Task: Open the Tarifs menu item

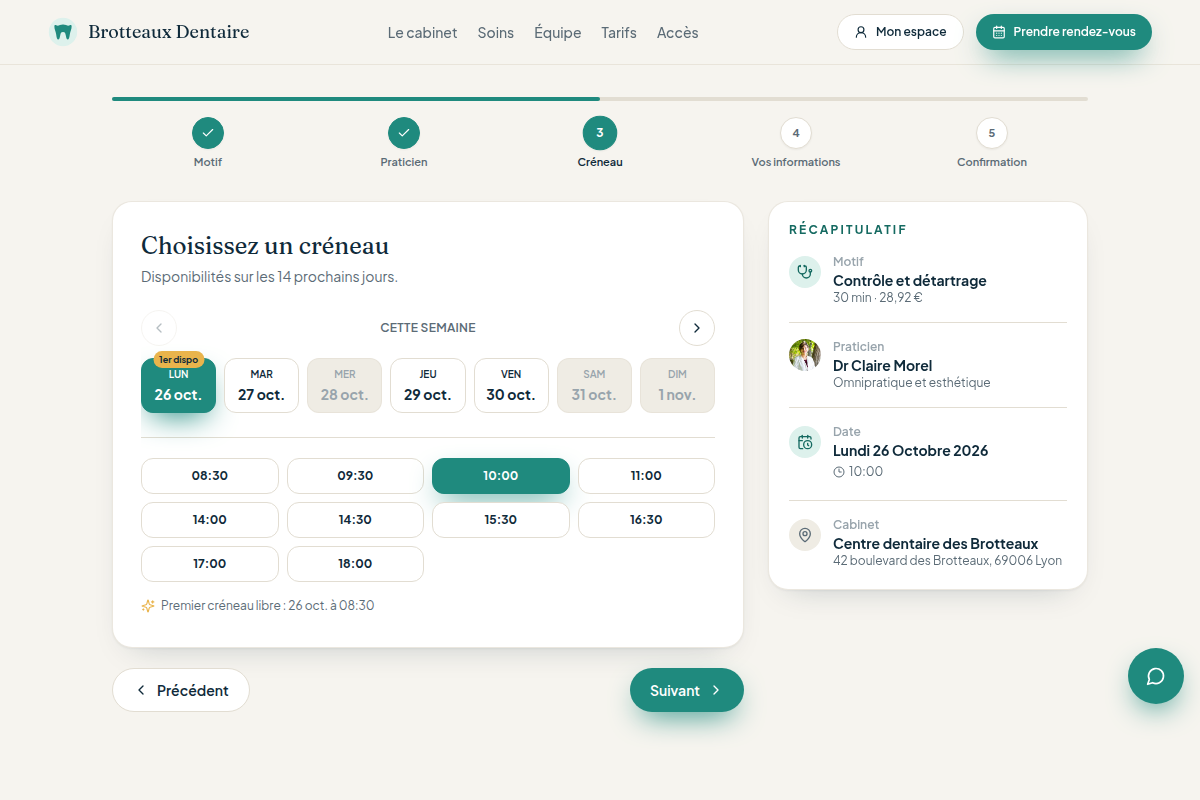Action: click(x=619, y=32)
